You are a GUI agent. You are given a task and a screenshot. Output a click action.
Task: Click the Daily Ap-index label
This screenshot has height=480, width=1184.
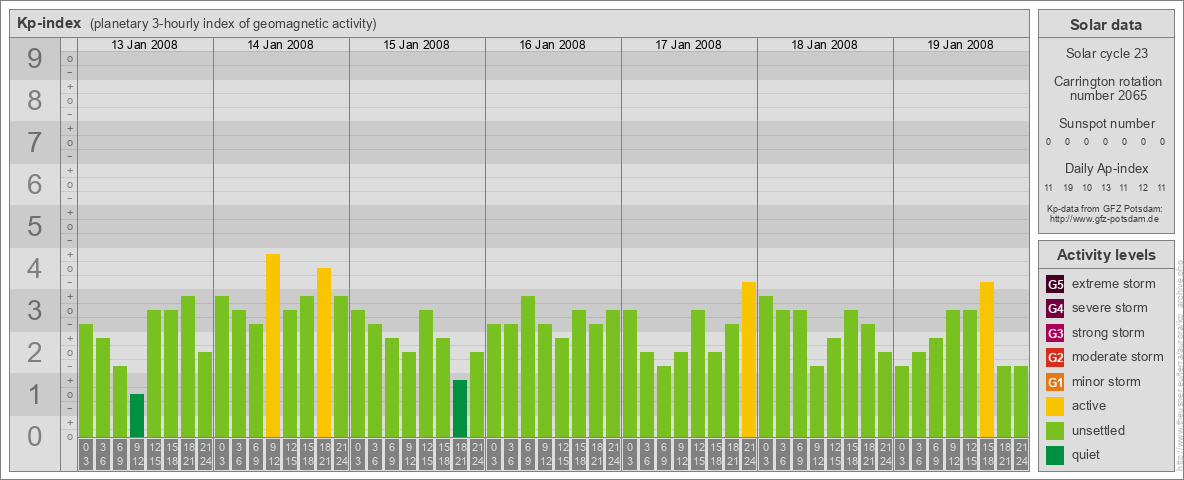(x=1106, y=168)
